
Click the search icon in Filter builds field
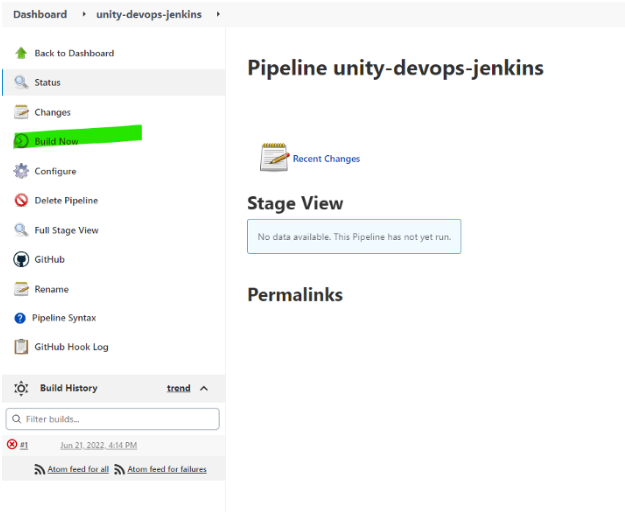pyautogui.click(x=17, y=419)
